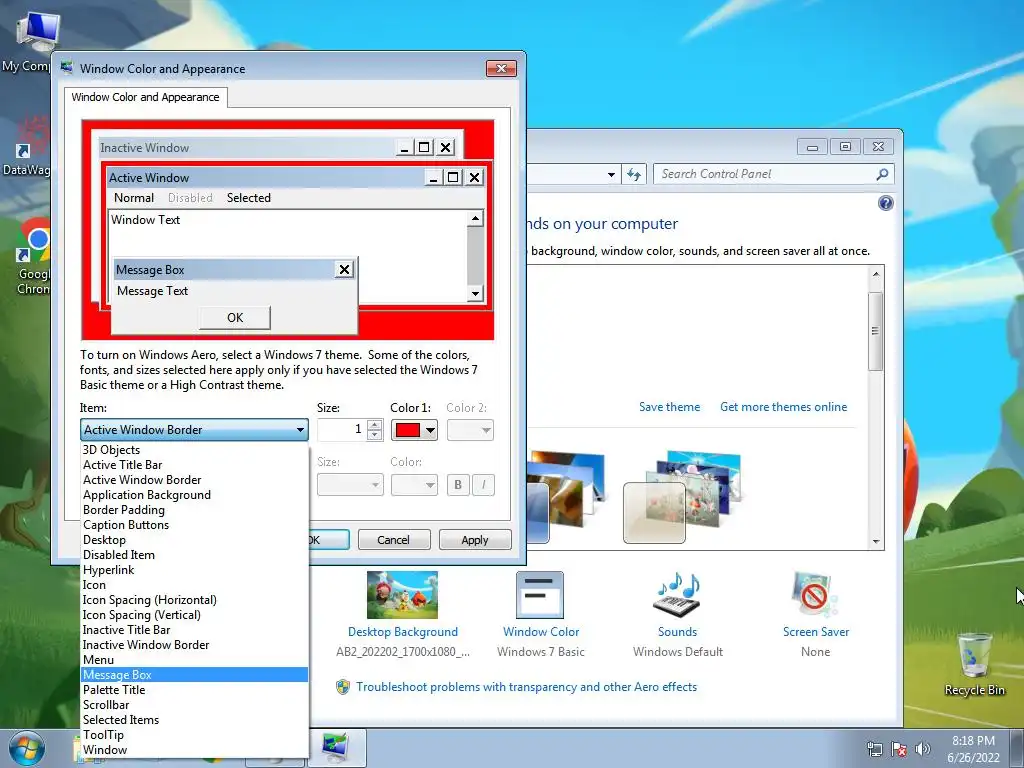Open the Sounds icon
Screen dimensions: 1024x768
click(677, 595)
